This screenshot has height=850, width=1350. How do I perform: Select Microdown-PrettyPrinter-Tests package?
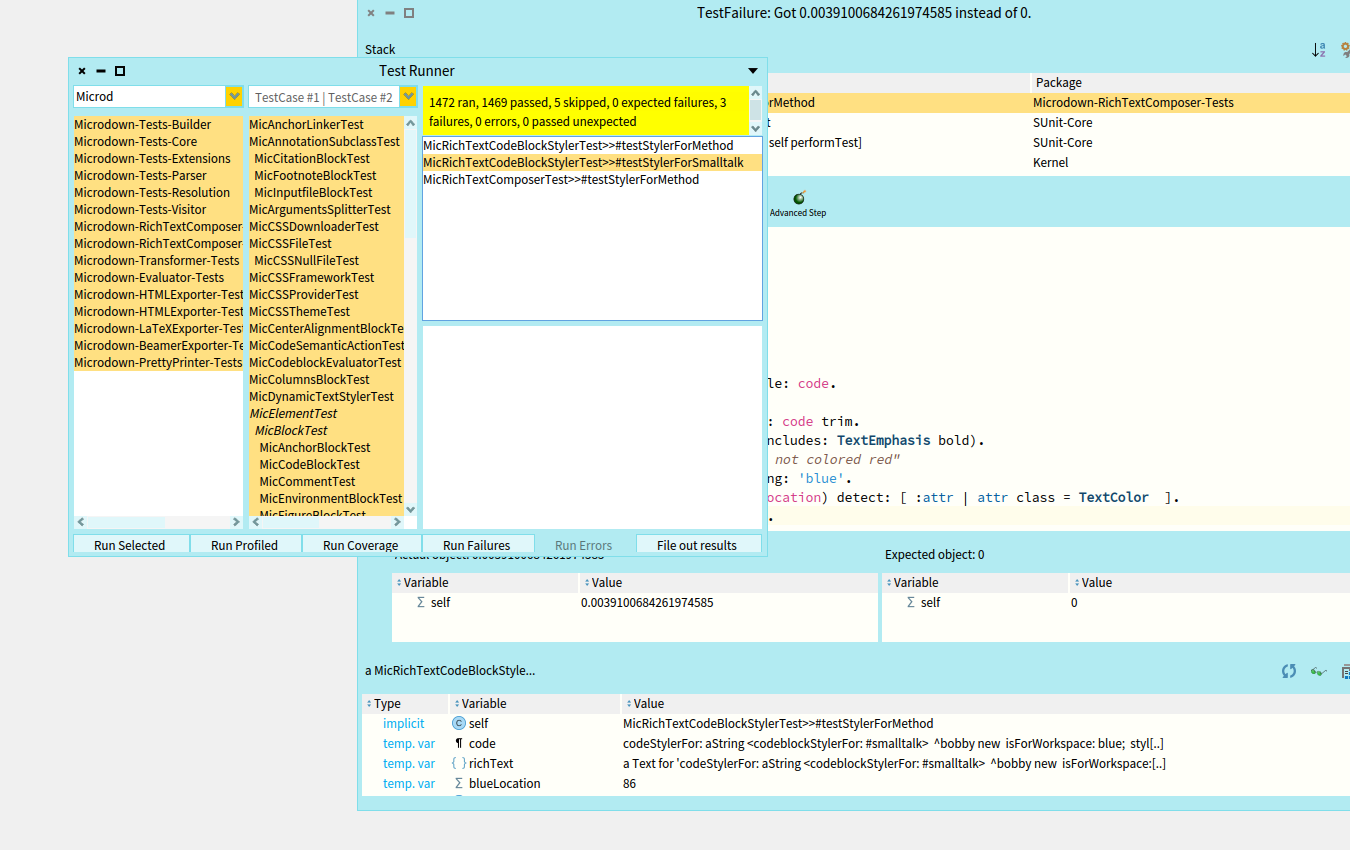(158, 362)
